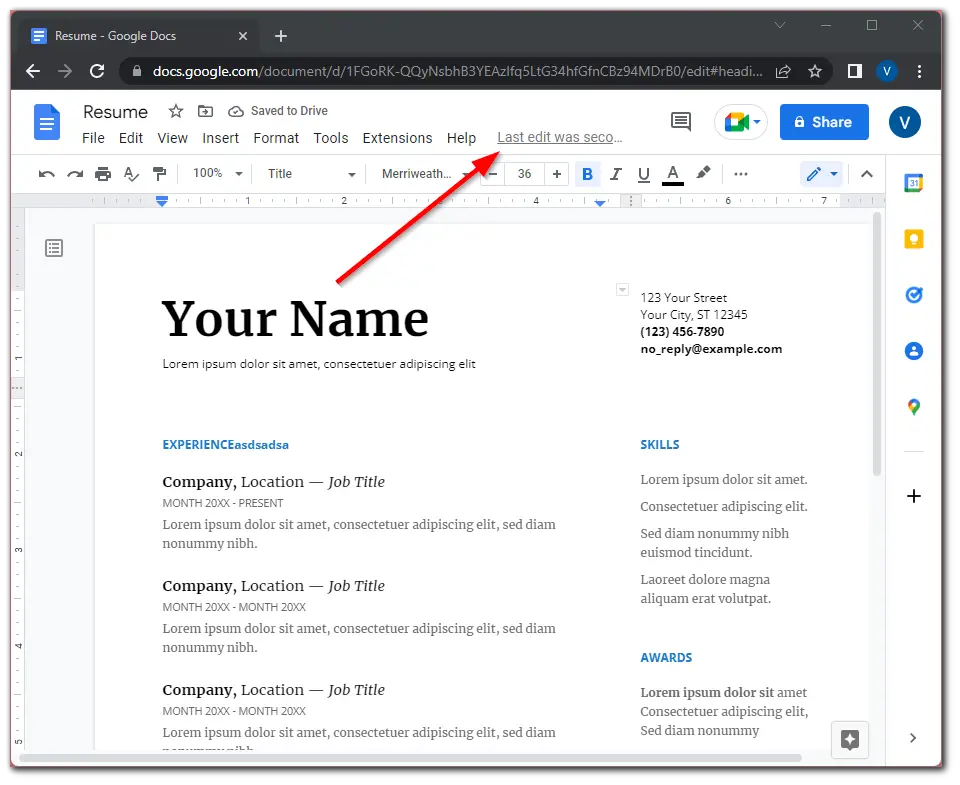Open Google Tasks in the side panel
The height and width of the screenshot is (785, 960).
[912, 295]
